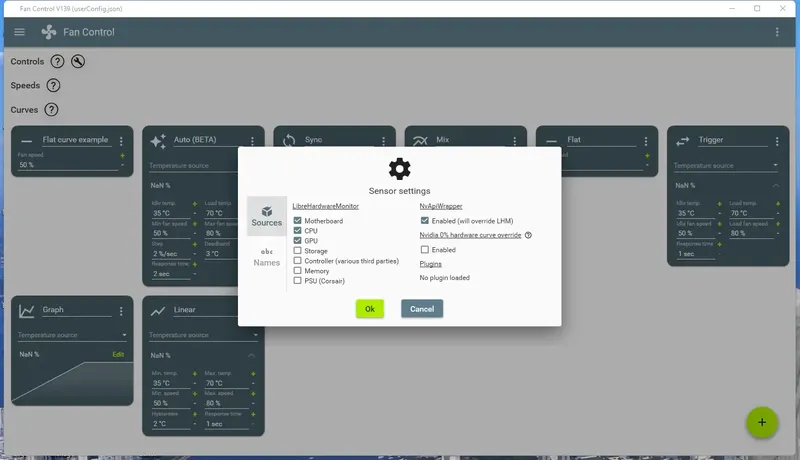Show help for Nvidia 0% hardware curve override
The height and width of the screenshot is (460, 800).
click(x=528, y=235)
